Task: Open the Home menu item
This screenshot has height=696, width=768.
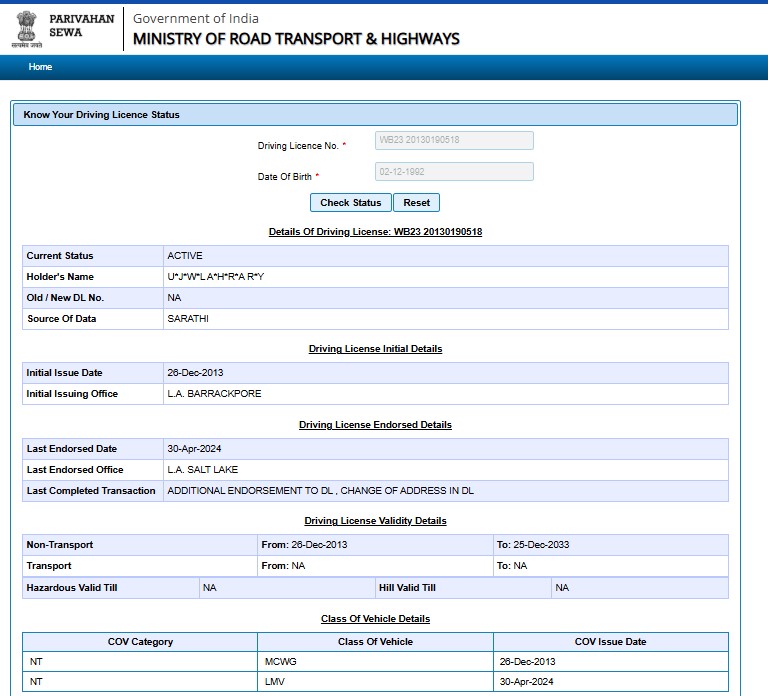Action: click(x=40, y=67)
